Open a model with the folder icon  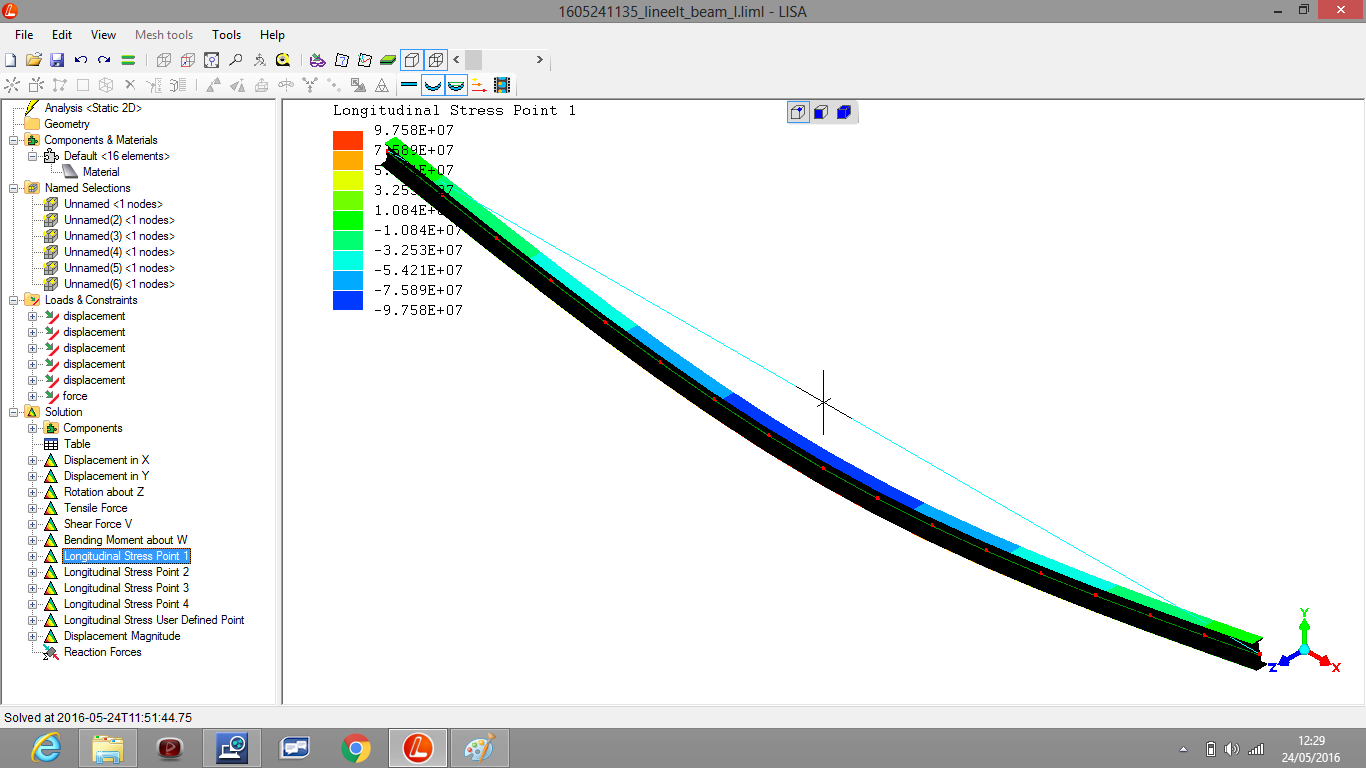(x=33, y=60)
